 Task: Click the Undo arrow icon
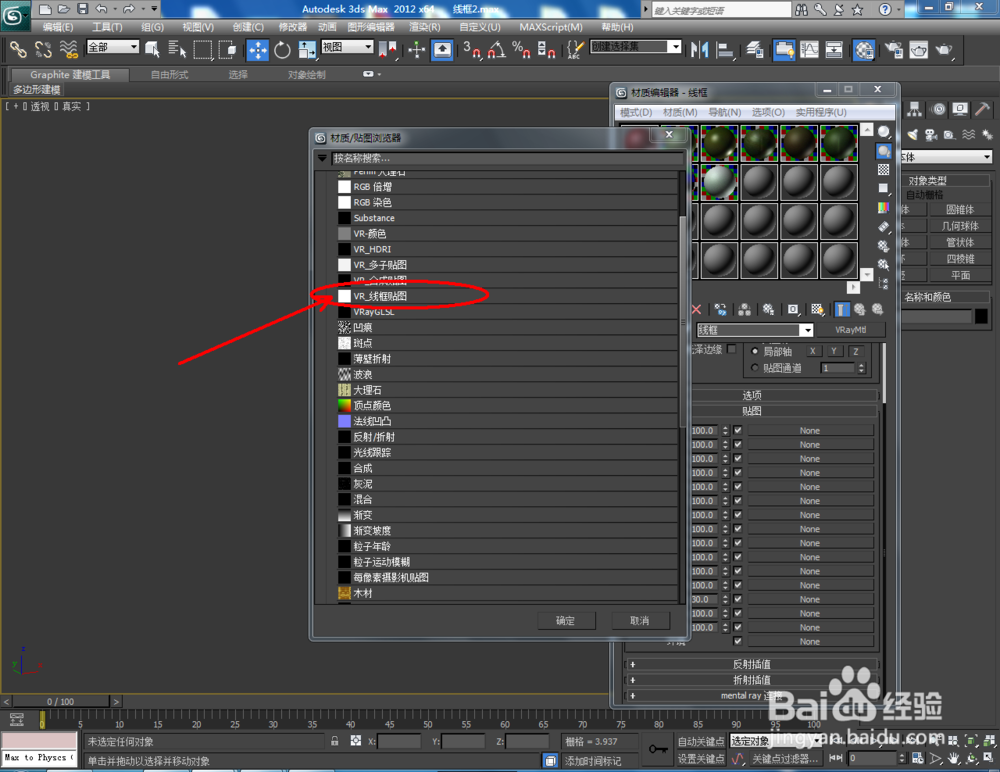pos(101,9)
